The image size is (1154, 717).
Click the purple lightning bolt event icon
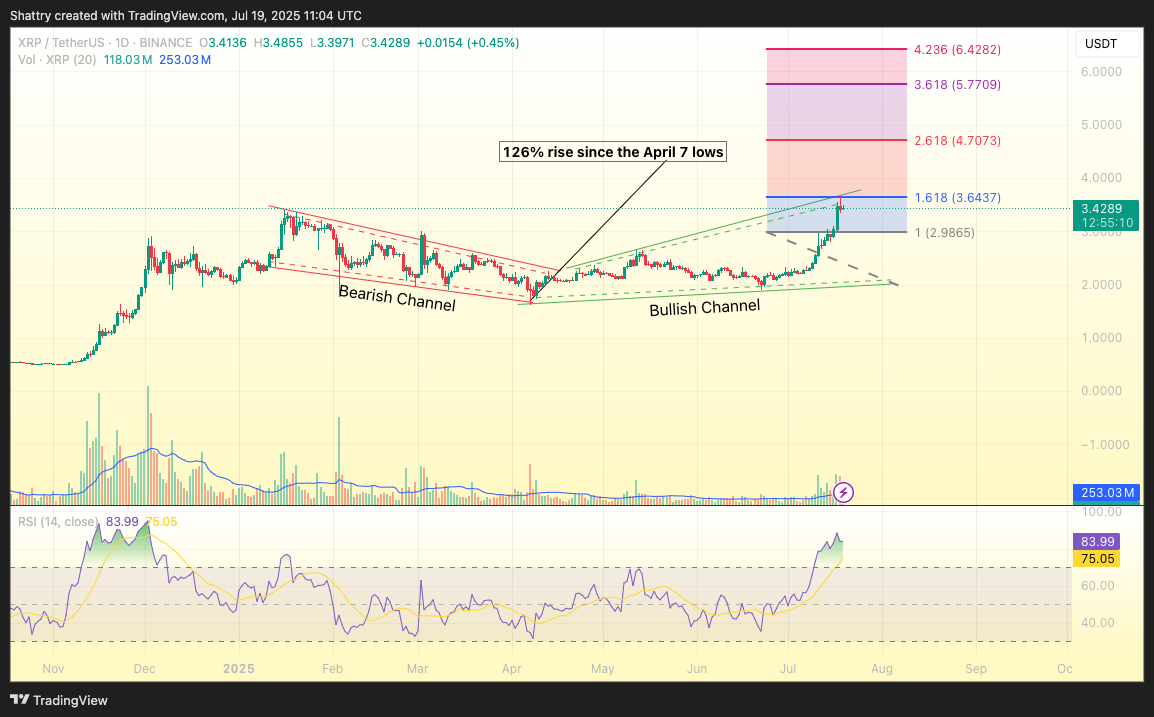coord(844,491)
